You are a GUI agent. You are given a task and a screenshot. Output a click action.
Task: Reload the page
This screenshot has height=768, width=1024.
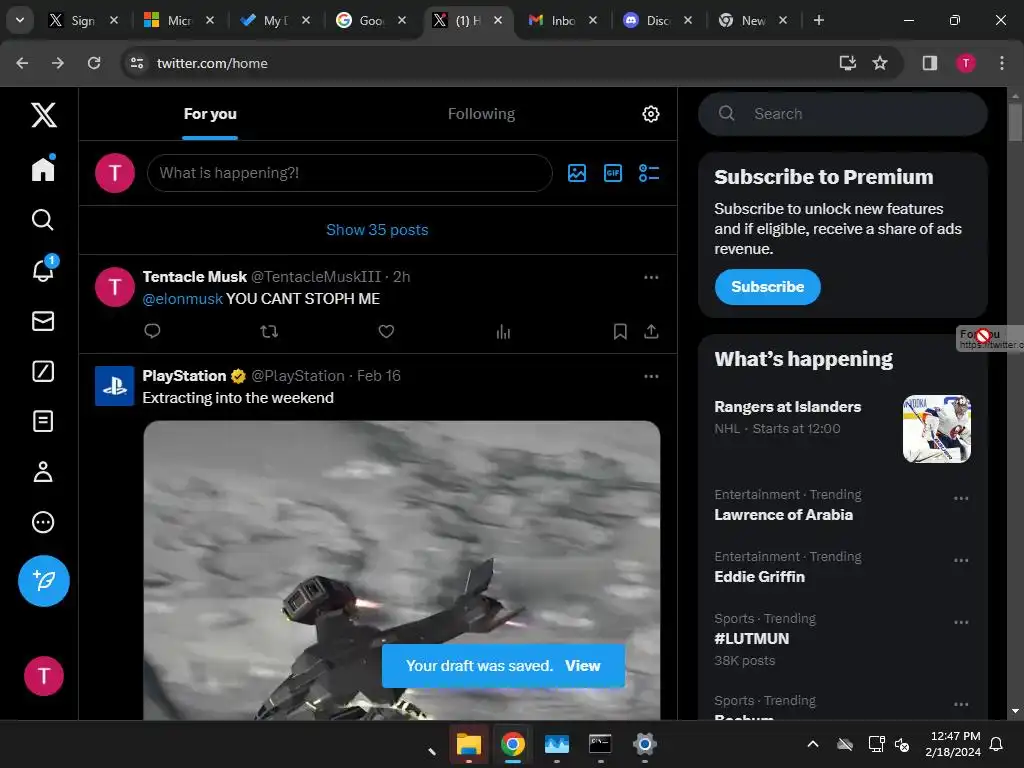click(94, 63)
